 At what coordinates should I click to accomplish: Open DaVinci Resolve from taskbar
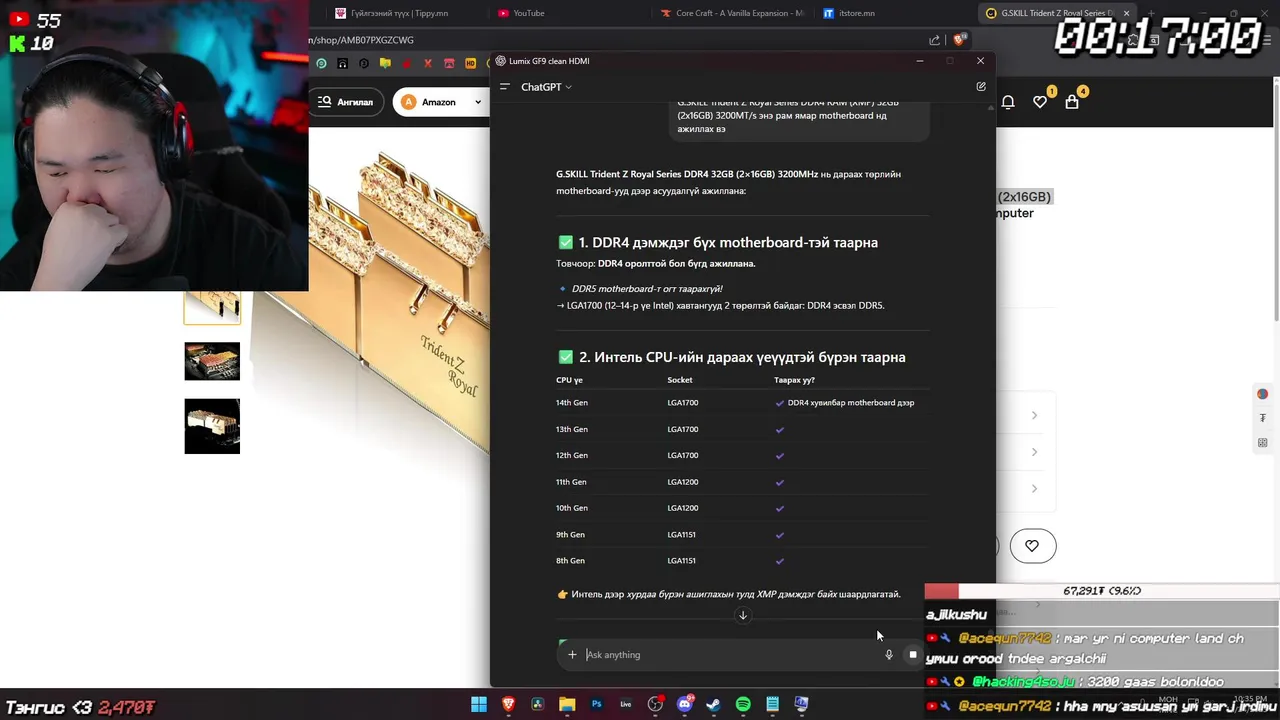click(538, 704)
